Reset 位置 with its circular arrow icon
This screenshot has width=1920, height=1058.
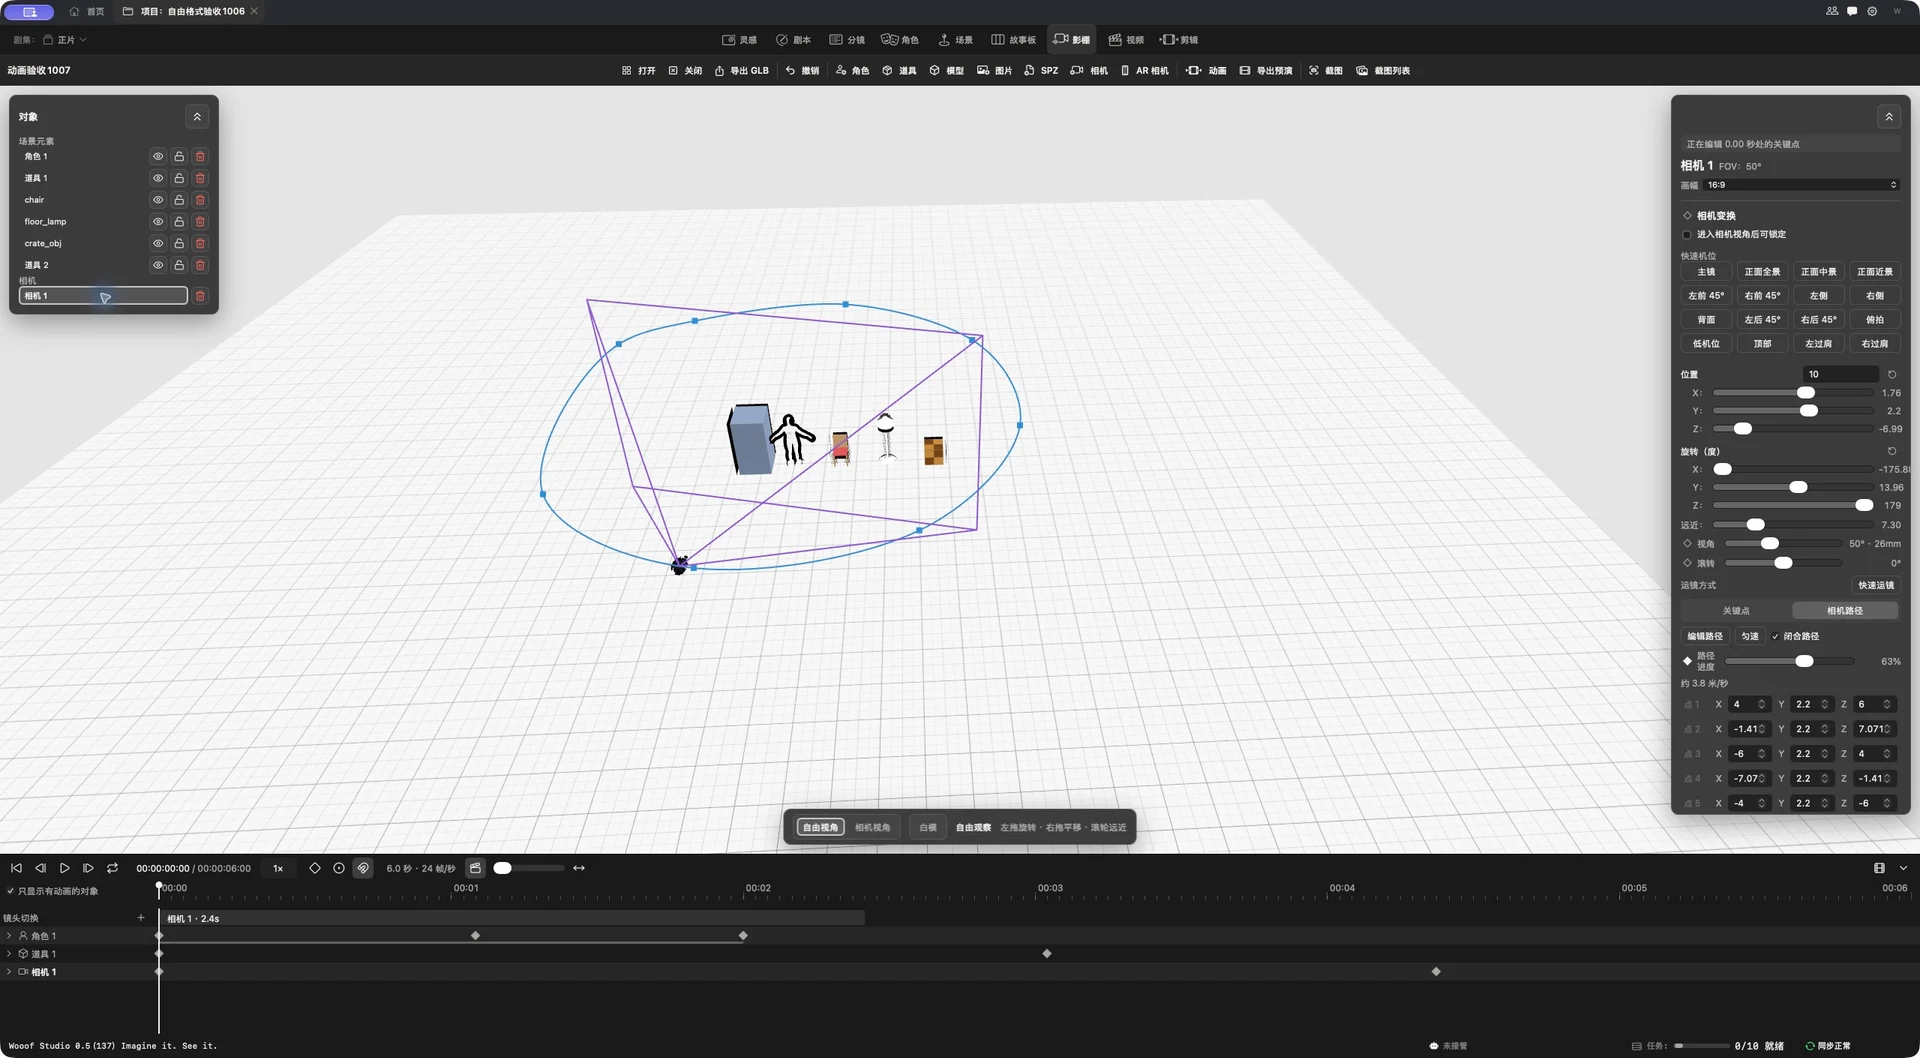[1892, 374]
